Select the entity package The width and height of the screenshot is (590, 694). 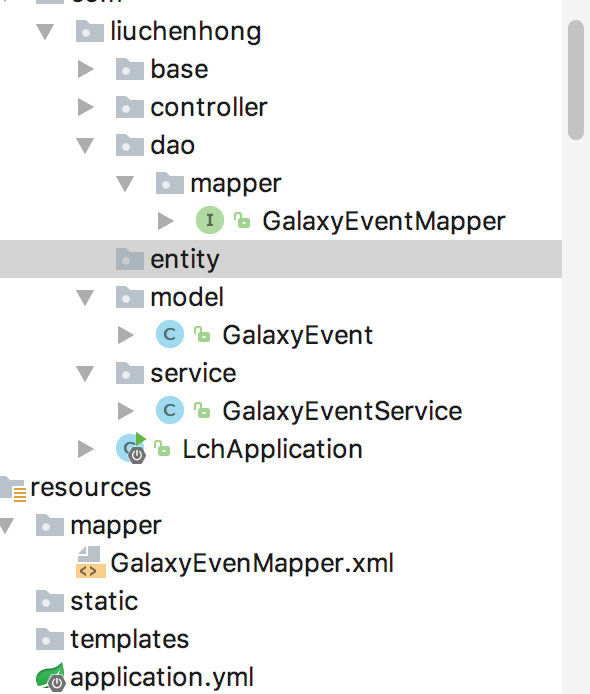point(281,259)
